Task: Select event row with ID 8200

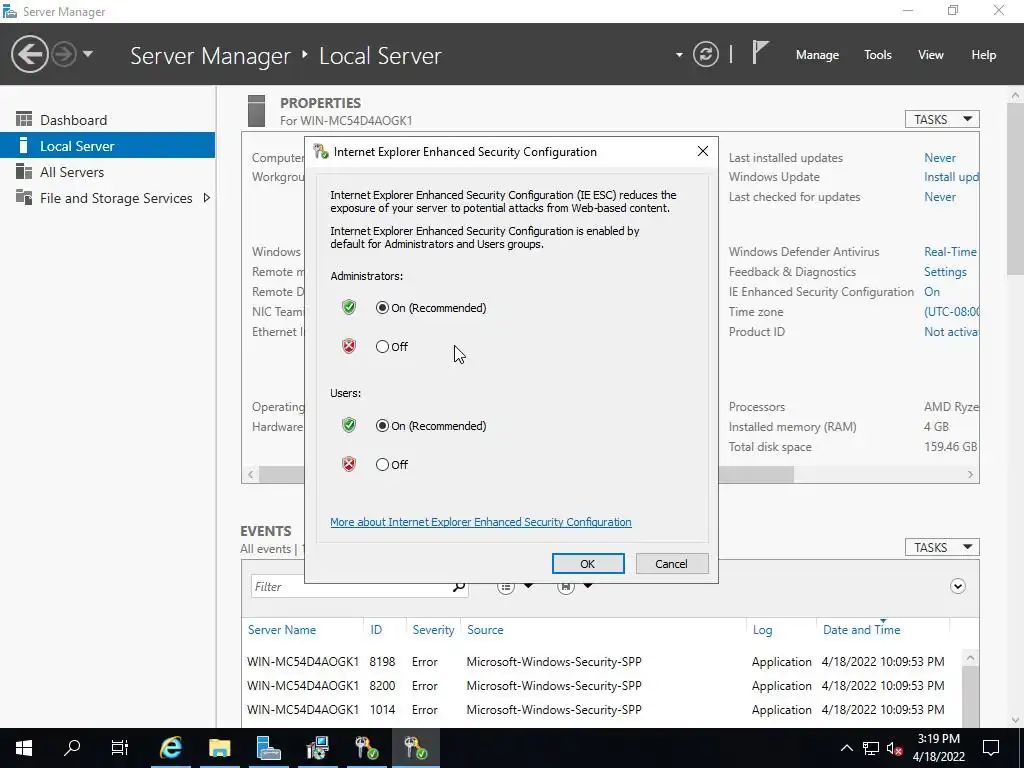Action: 601,686
